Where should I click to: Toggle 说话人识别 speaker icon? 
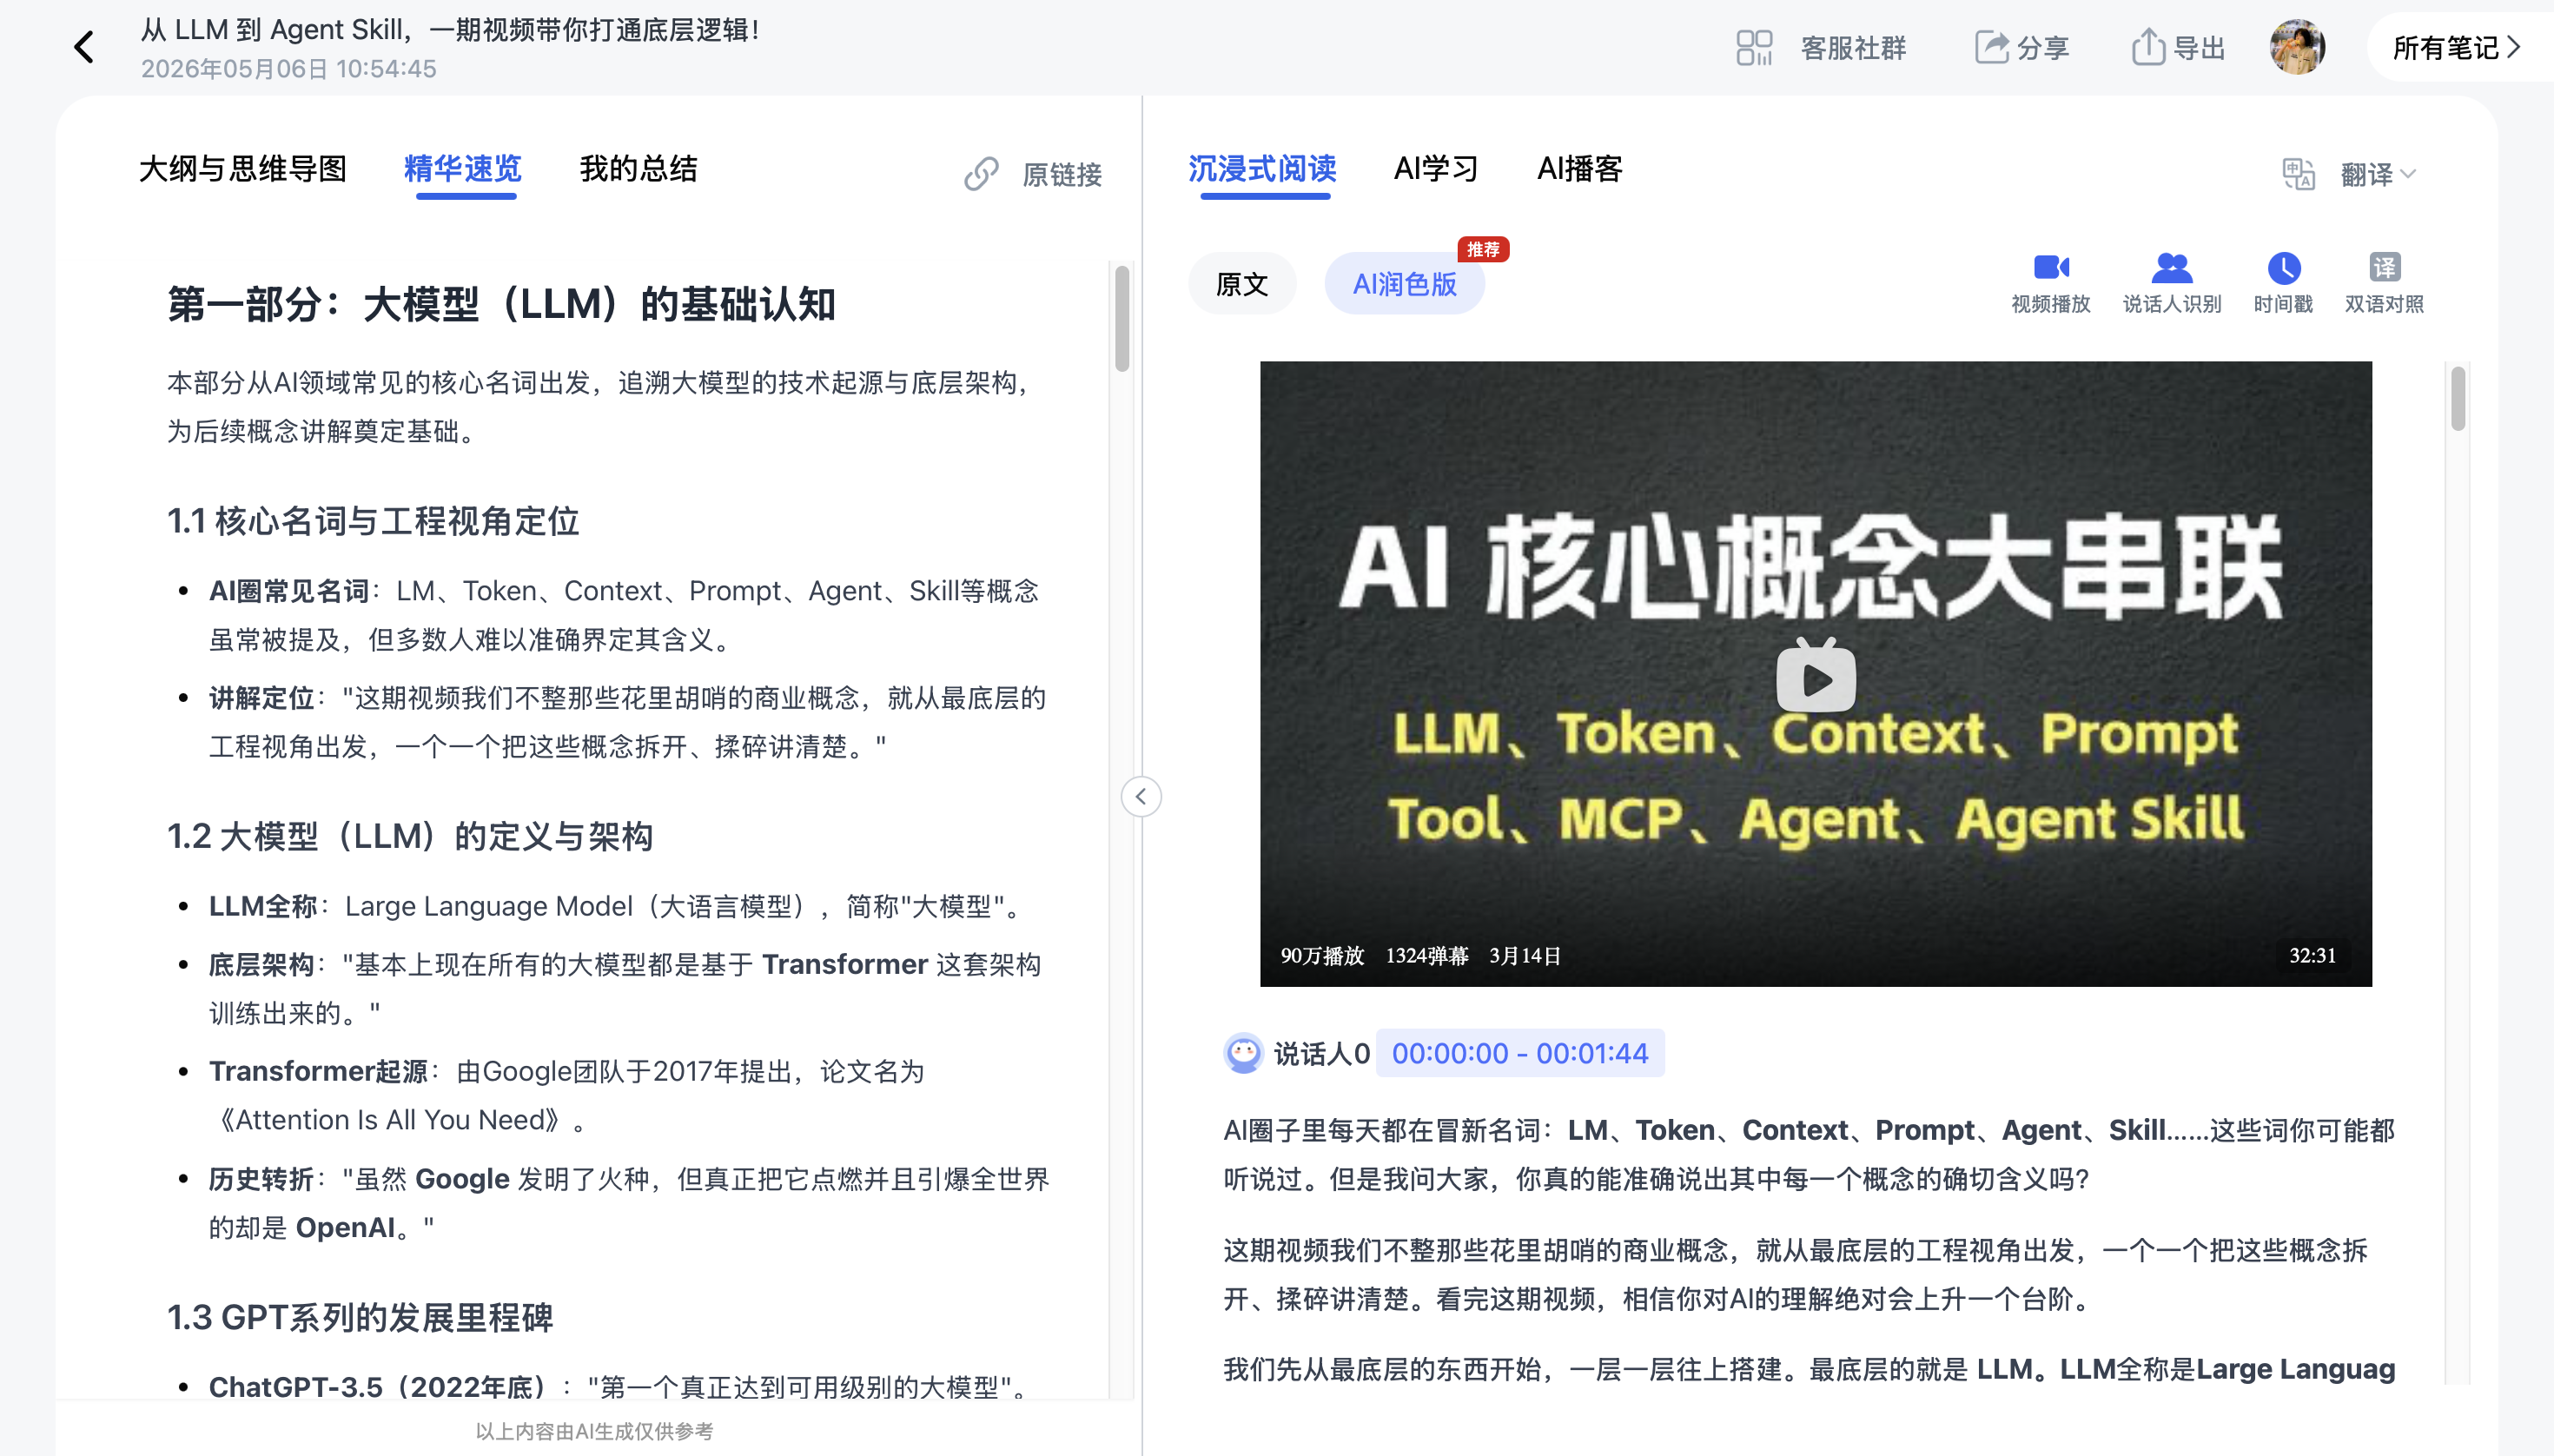(x=2172, y=267)
